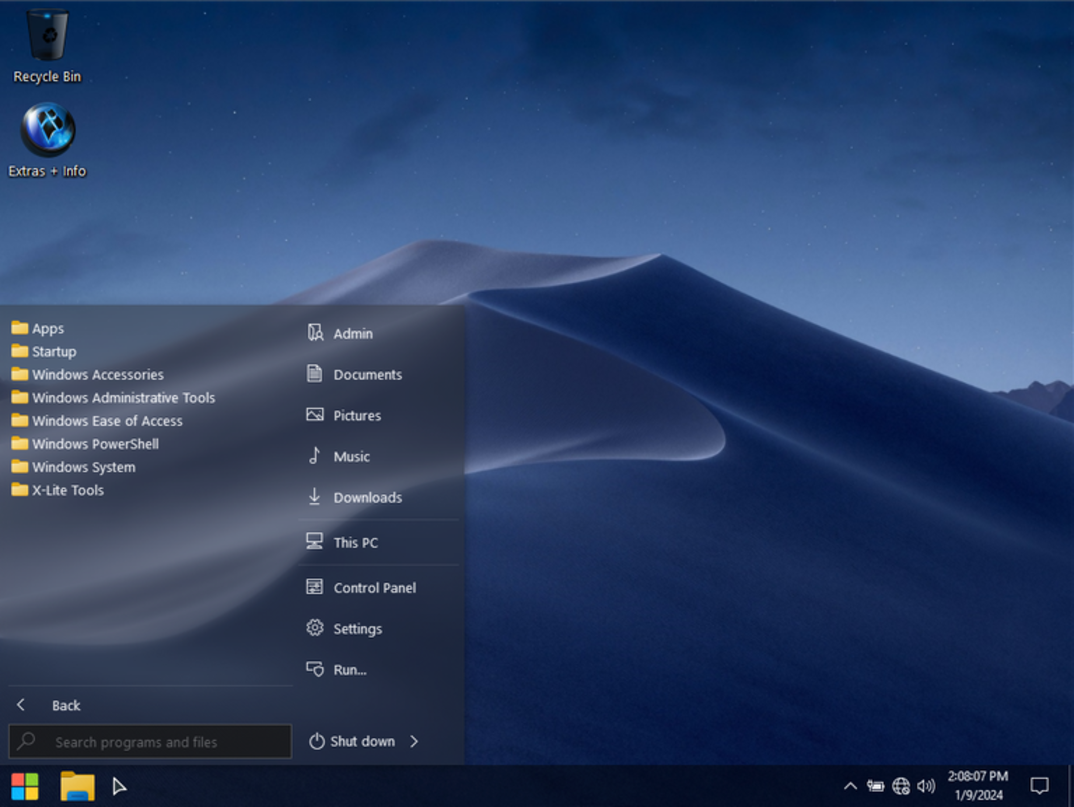Click the Windows System folder icon
The image size is (1074, 807).
point(20,467)
